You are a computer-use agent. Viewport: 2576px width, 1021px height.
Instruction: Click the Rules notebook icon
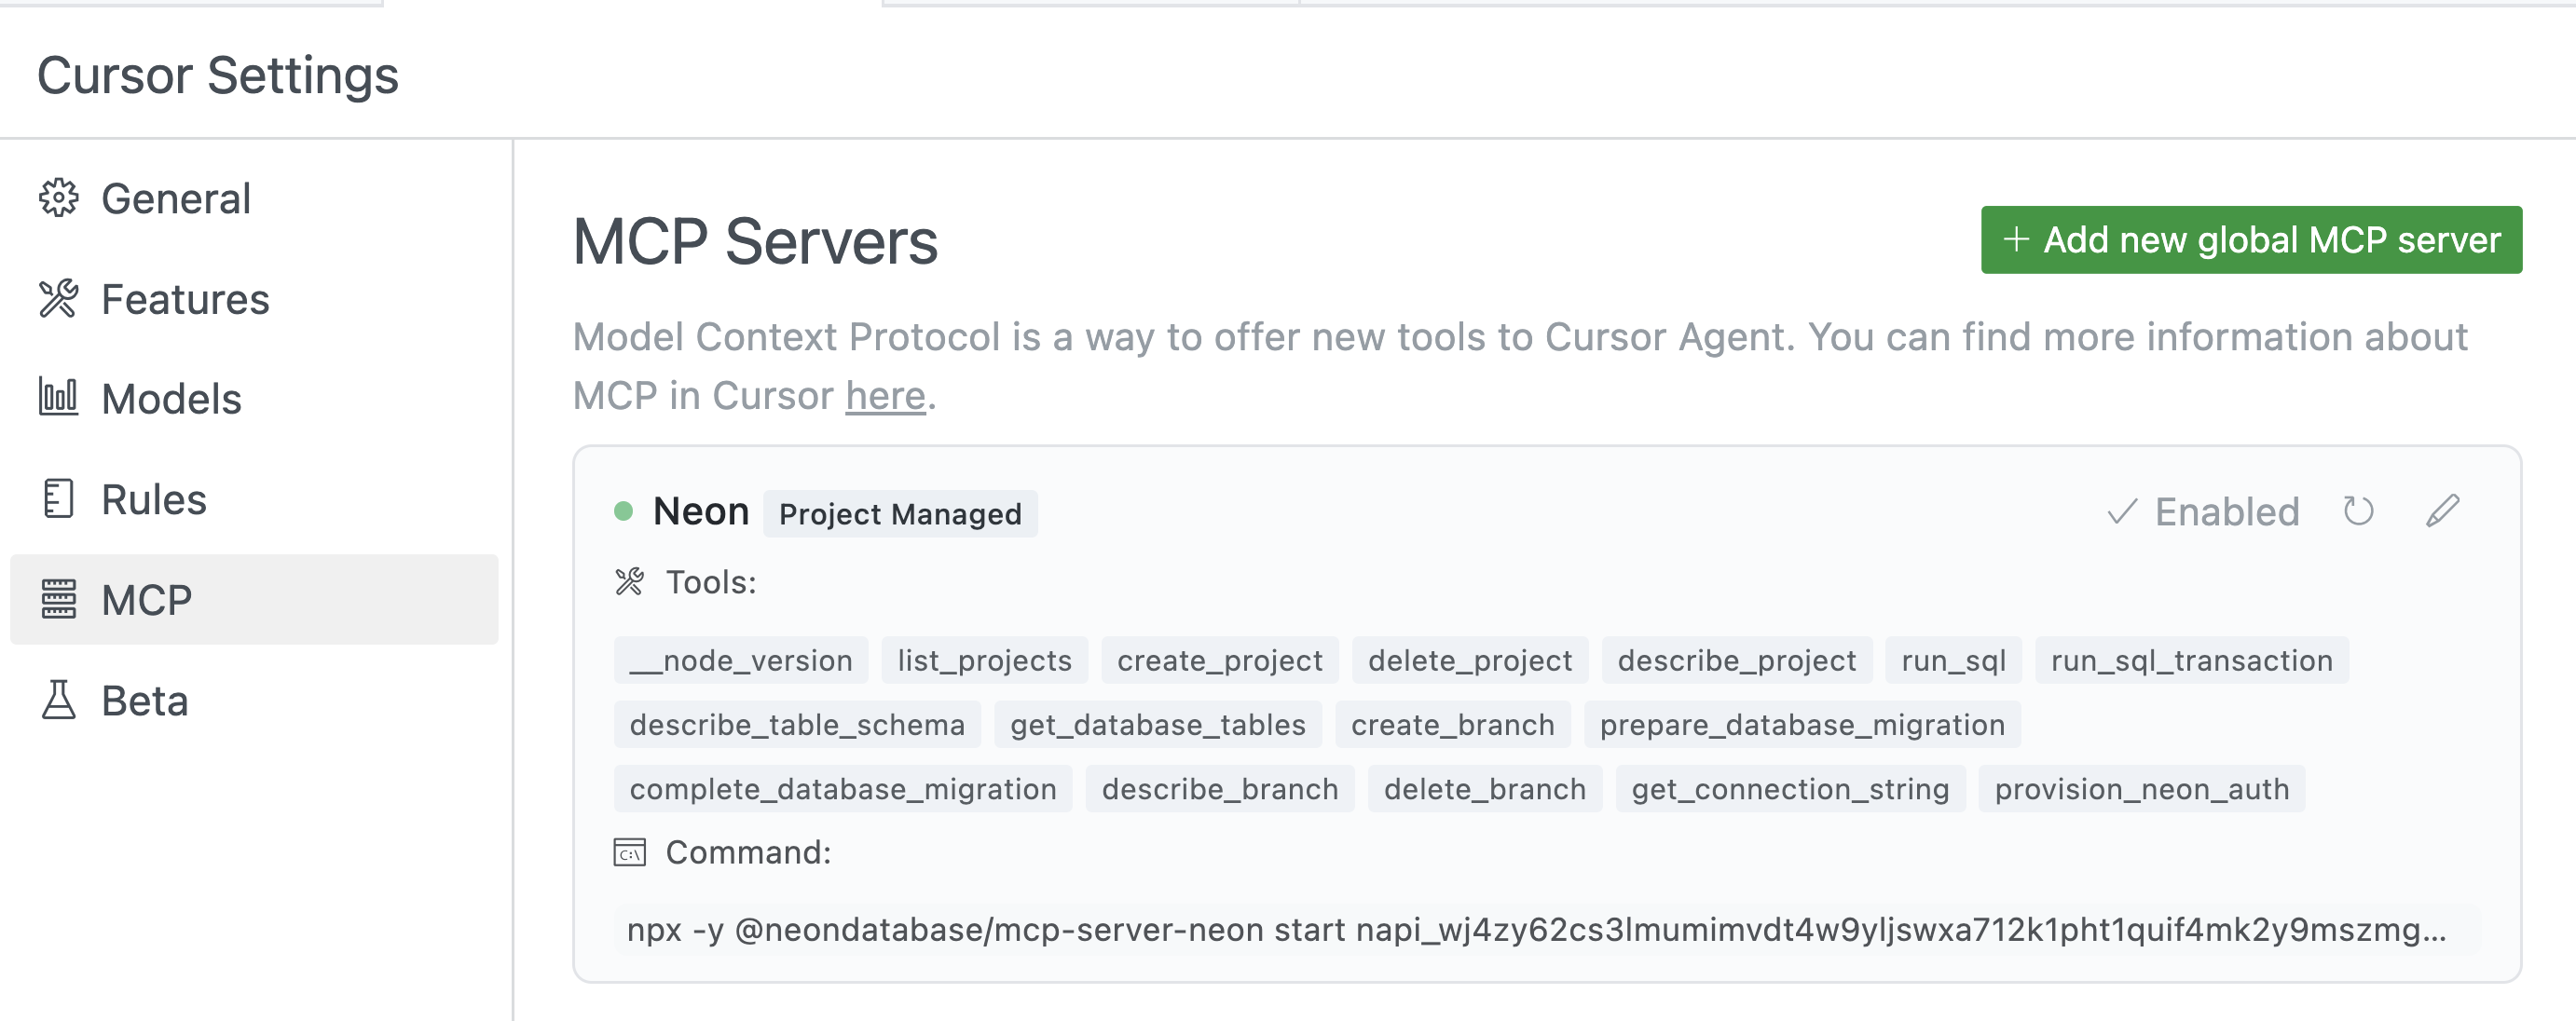coord(58,498)
